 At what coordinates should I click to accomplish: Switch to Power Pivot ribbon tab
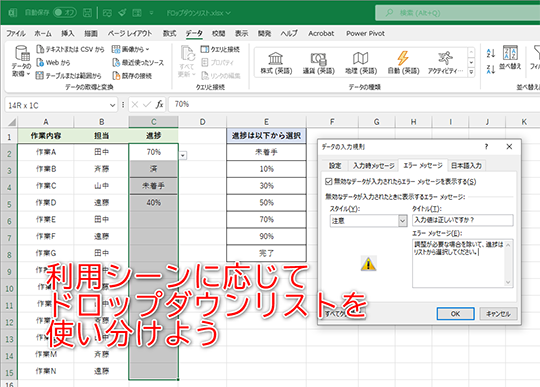[x=365, y=33]
